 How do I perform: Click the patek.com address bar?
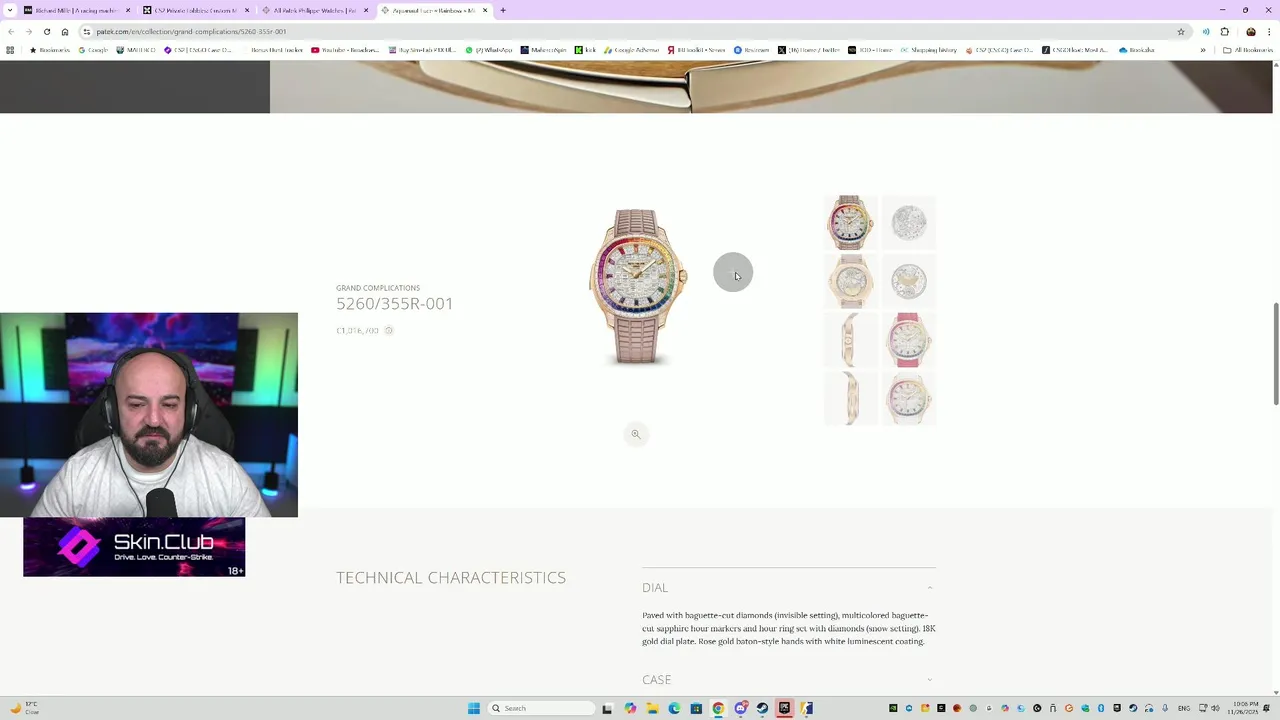[635, 31]
